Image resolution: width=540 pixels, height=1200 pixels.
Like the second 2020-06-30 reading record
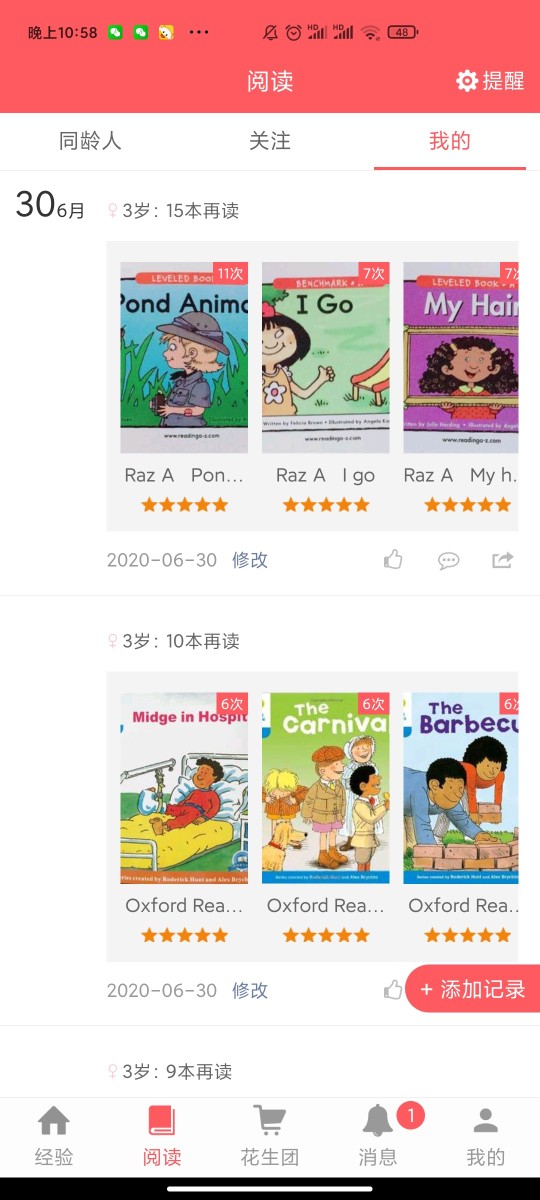coord(393,990)
